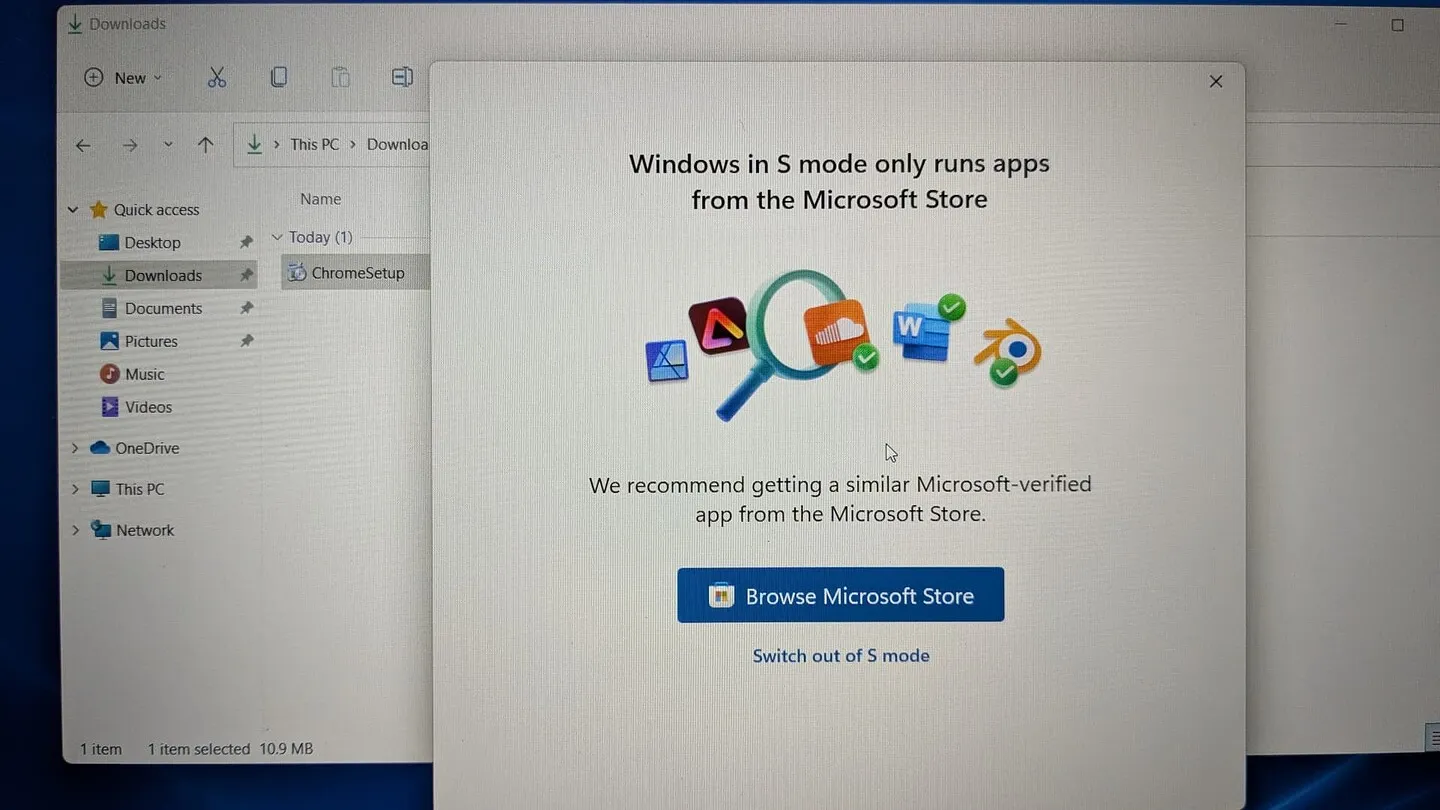Click the Cut scissors icon
The width and height of the screenshot is (1440, 810).
pos(217,77)
